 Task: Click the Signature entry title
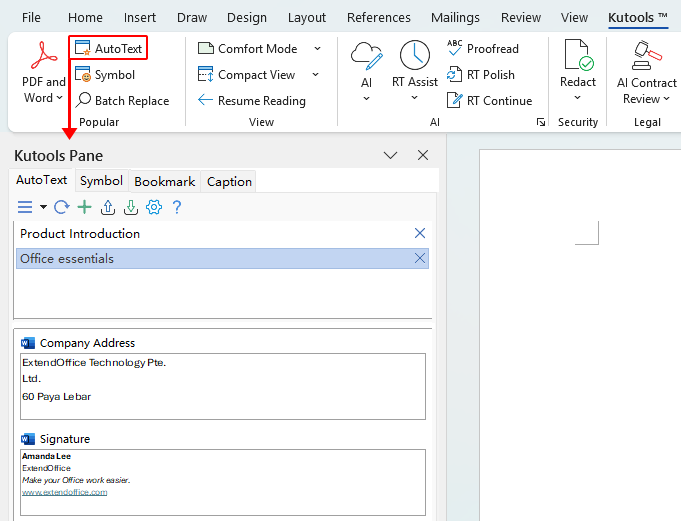point(65,439)
